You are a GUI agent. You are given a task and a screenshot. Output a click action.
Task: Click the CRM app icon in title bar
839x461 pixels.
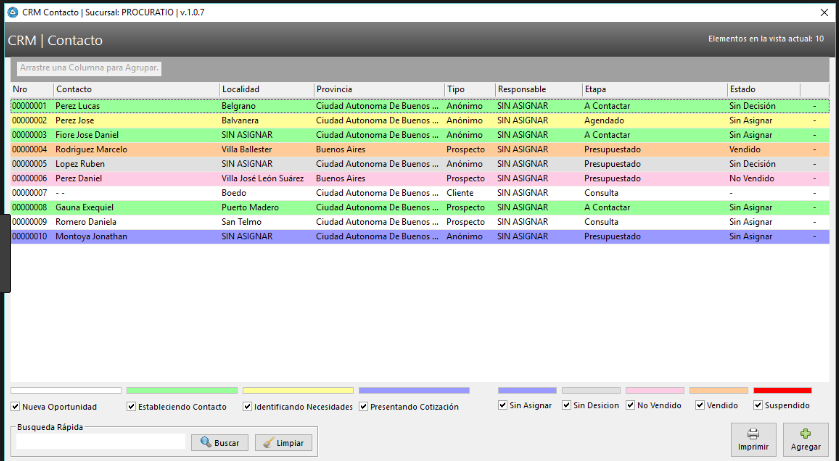tap(11, 11)
